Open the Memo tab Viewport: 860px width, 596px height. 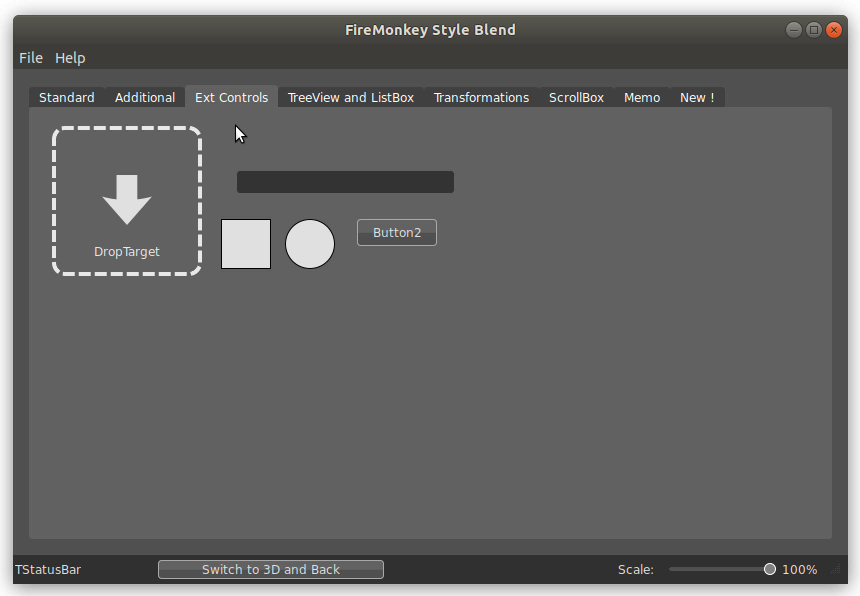[x=642, y=98]
